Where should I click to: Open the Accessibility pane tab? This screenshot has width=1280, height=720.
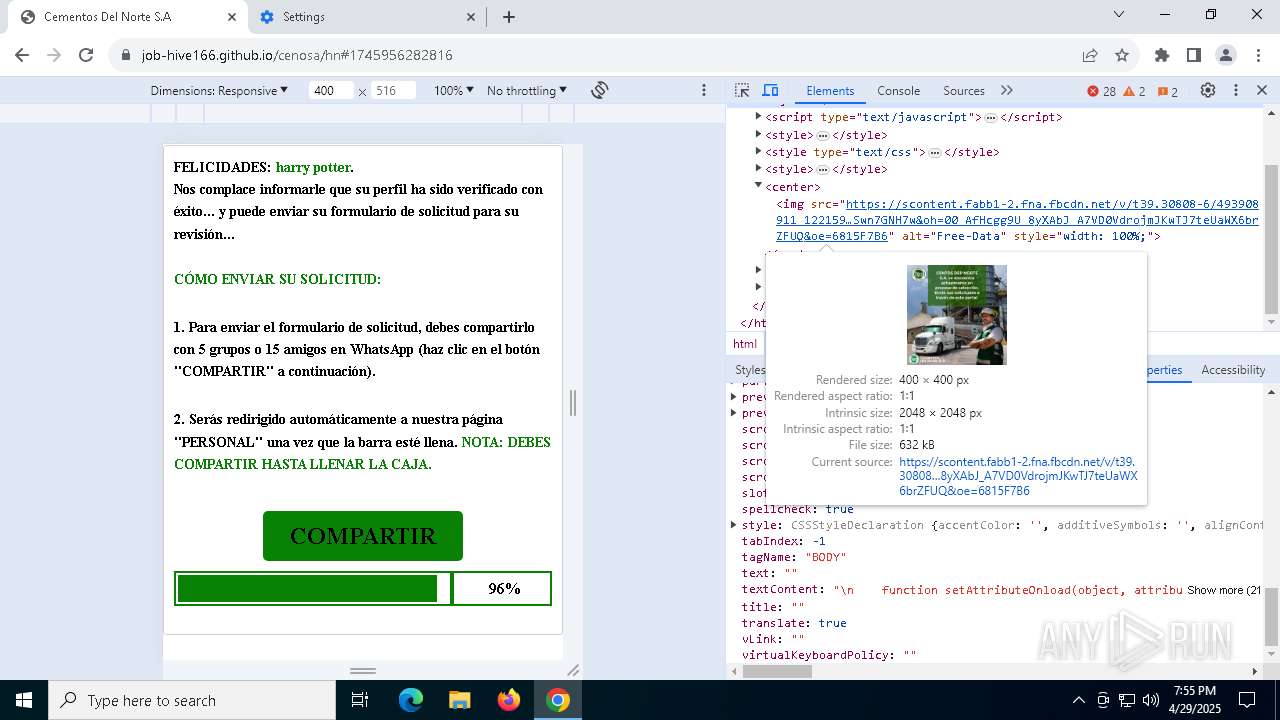point(1233,370)
